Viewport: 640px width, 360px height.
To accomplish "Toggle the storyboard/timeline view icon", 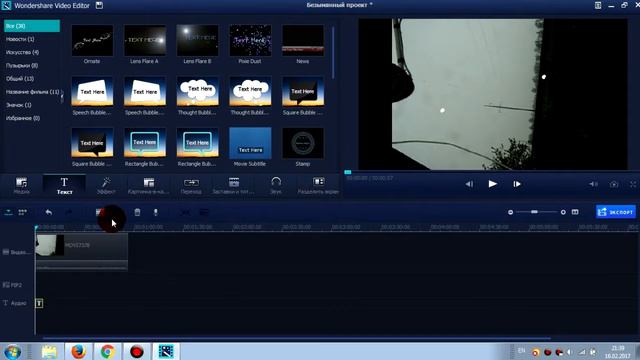I will pos(22,212).
